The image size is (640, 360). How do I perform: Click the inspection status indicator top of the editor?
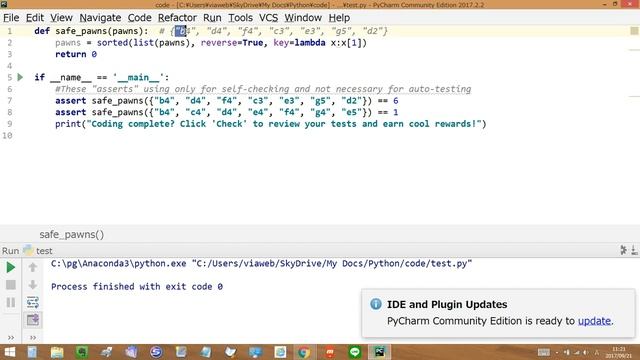(634, 31)
